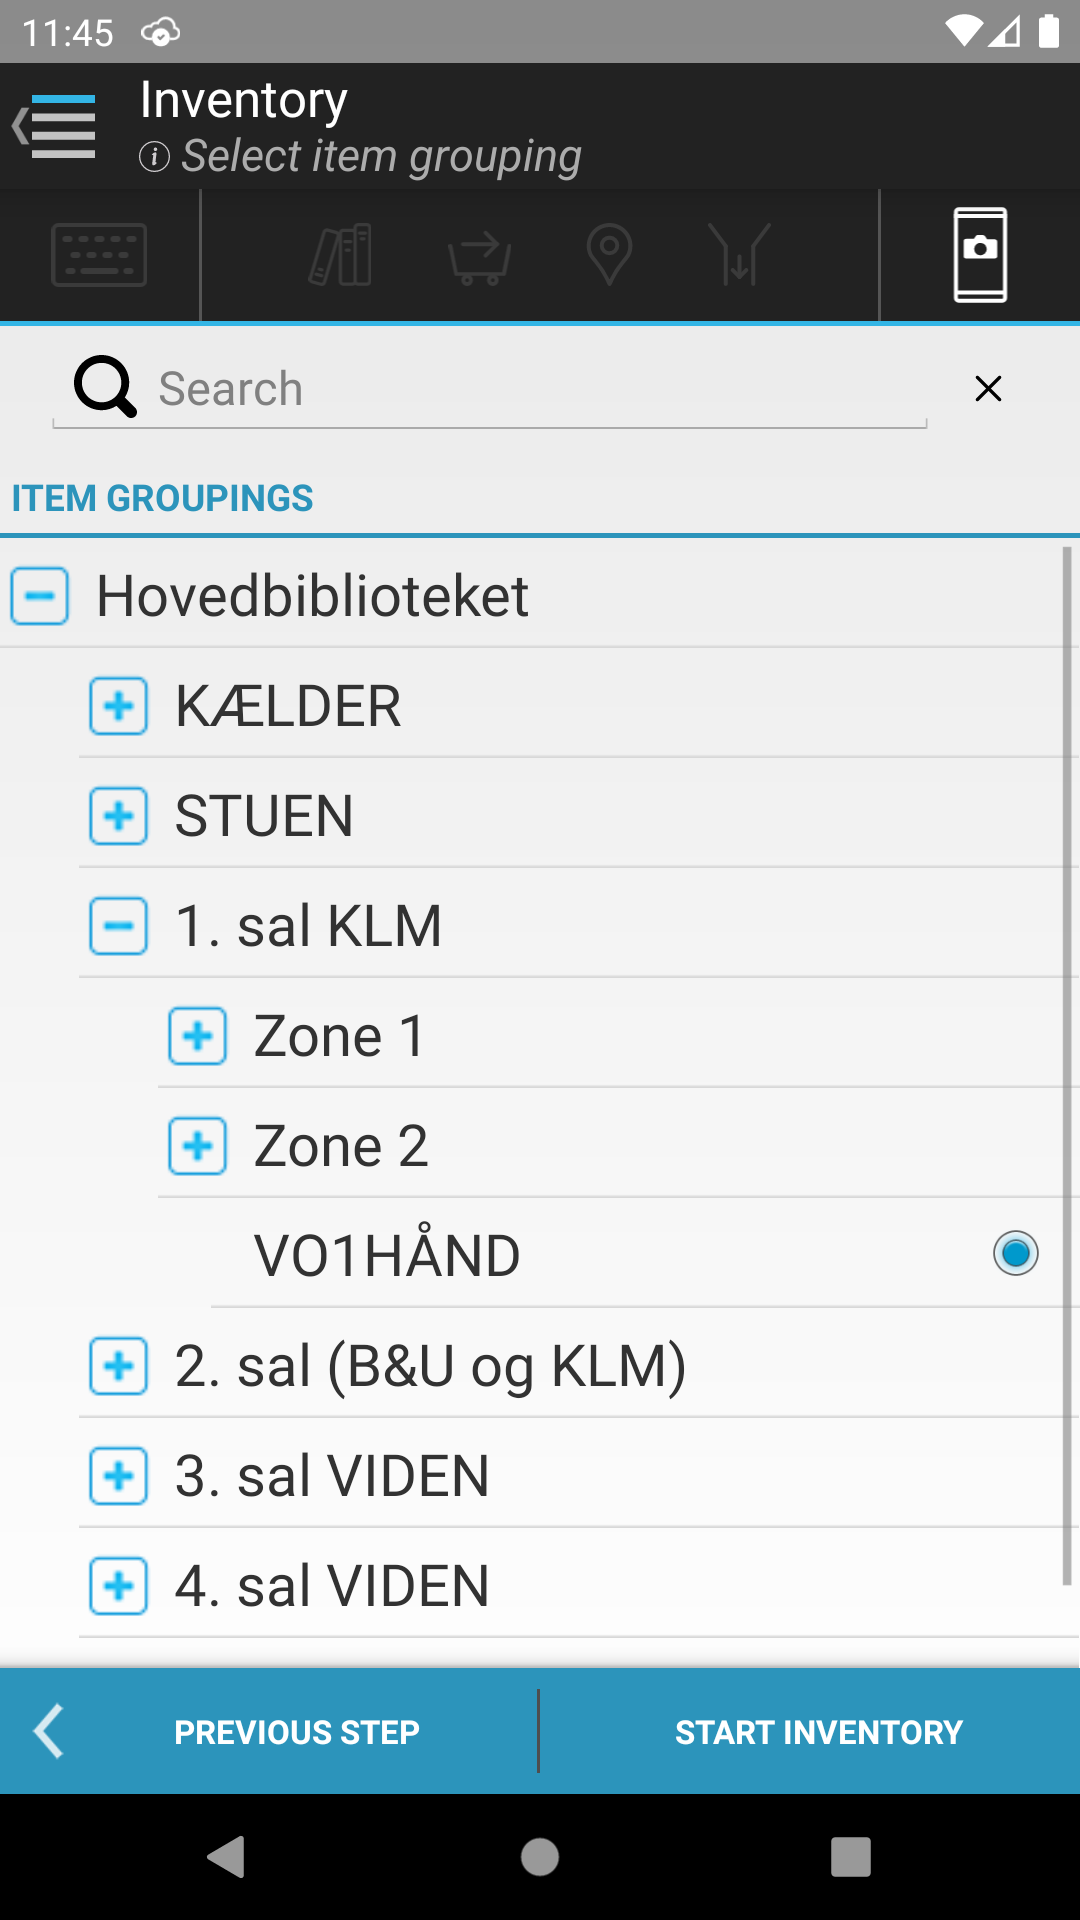Select the VO1HÅND radio button
Image resolution: width=1080 pixels, height=1920 pixels.
point(1015,1253)
